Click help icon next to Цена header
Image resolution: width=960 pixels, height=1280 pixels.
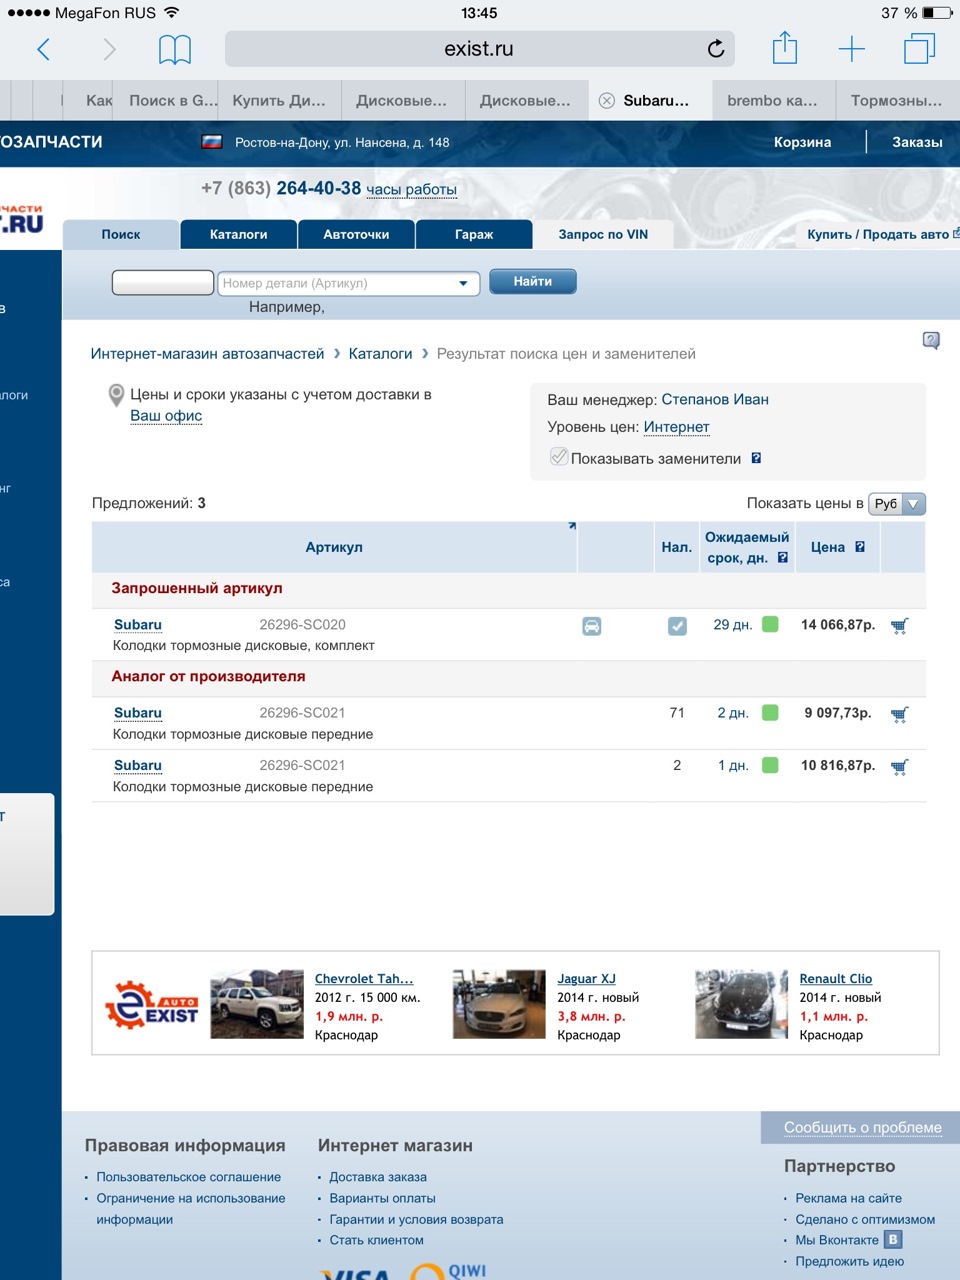[x=860, y=547]
